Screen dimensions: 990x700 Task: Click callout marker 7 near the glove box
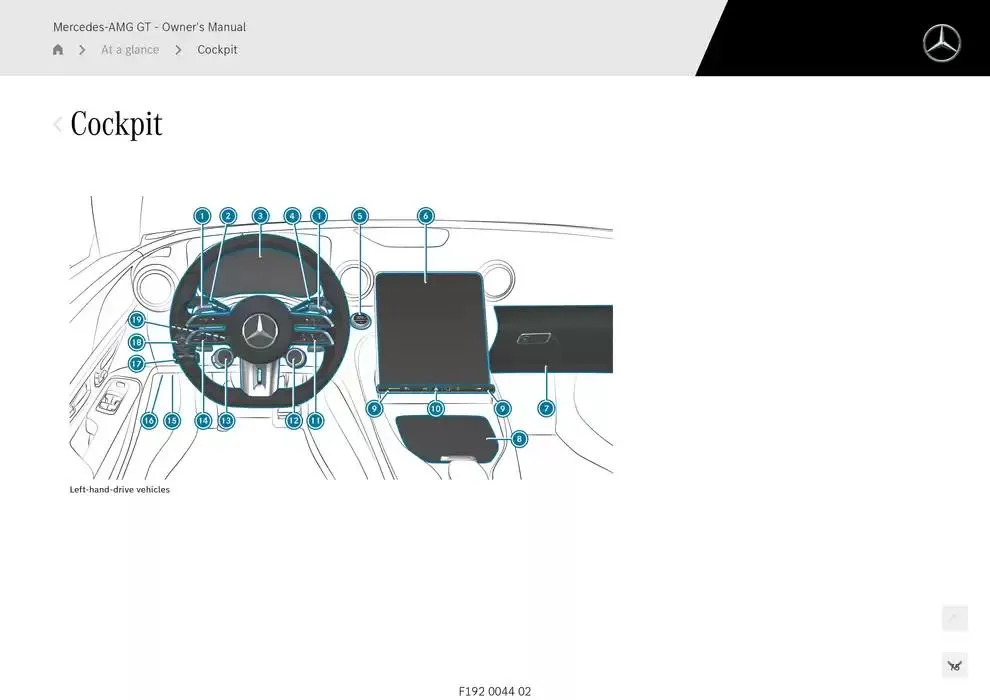tap(546, 408)
